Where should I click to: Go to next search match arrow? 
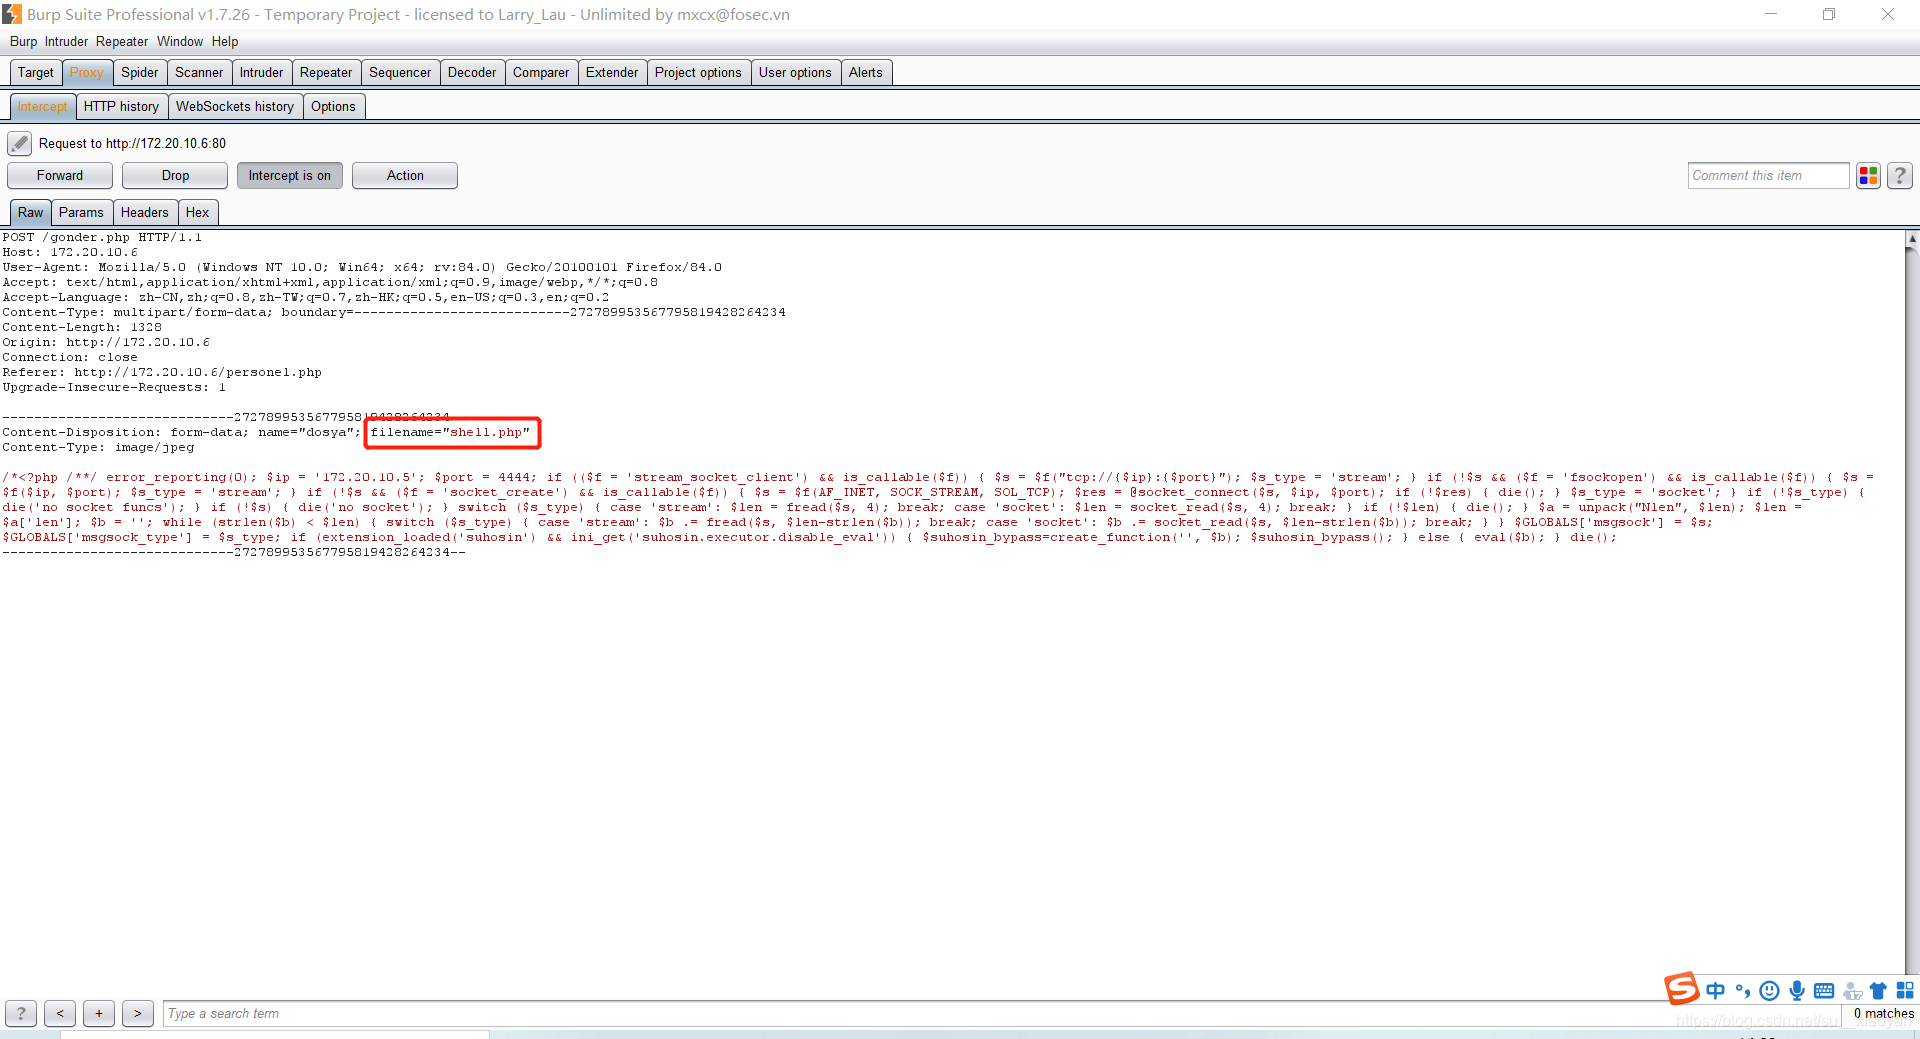[138, 1013]
